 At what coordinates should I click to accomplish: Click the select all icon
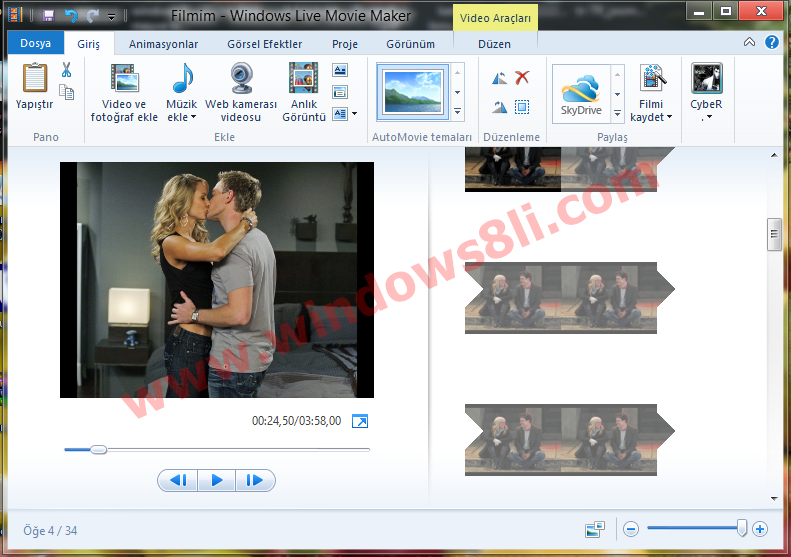coord(522,107)
